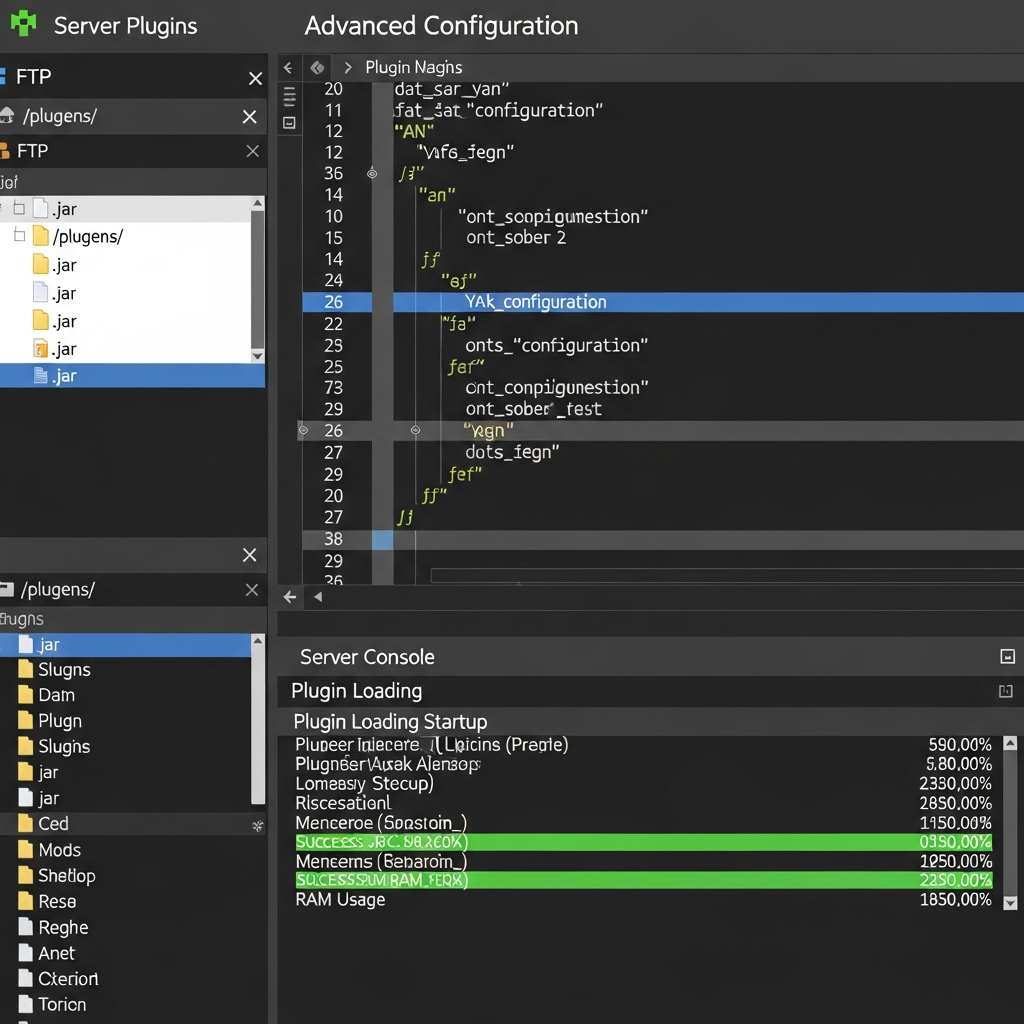Toggle the gutter marker on line 36

[x=372, y=173]
